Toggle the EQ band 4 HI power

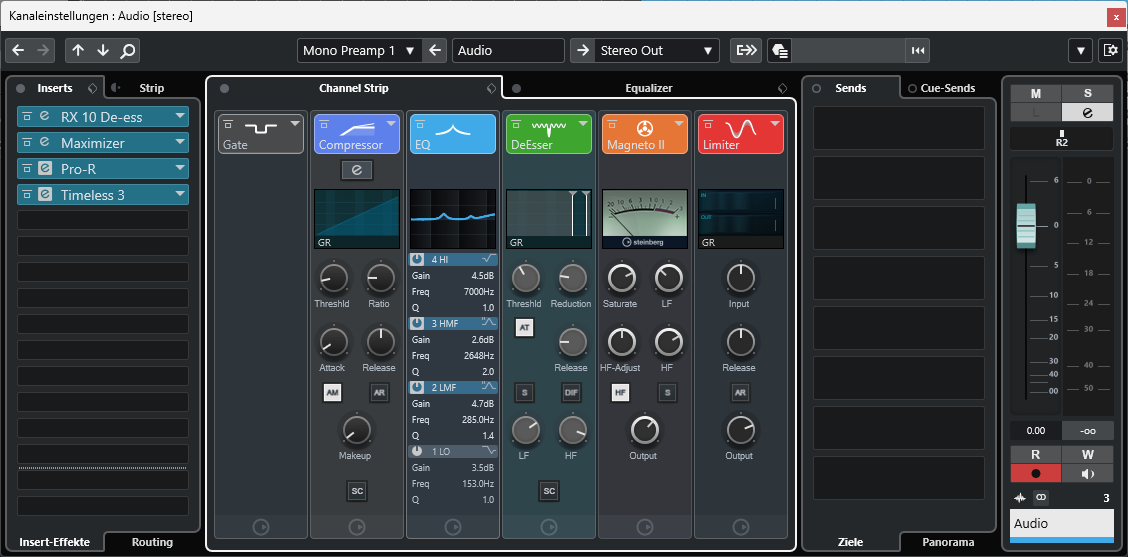point(419,260)
